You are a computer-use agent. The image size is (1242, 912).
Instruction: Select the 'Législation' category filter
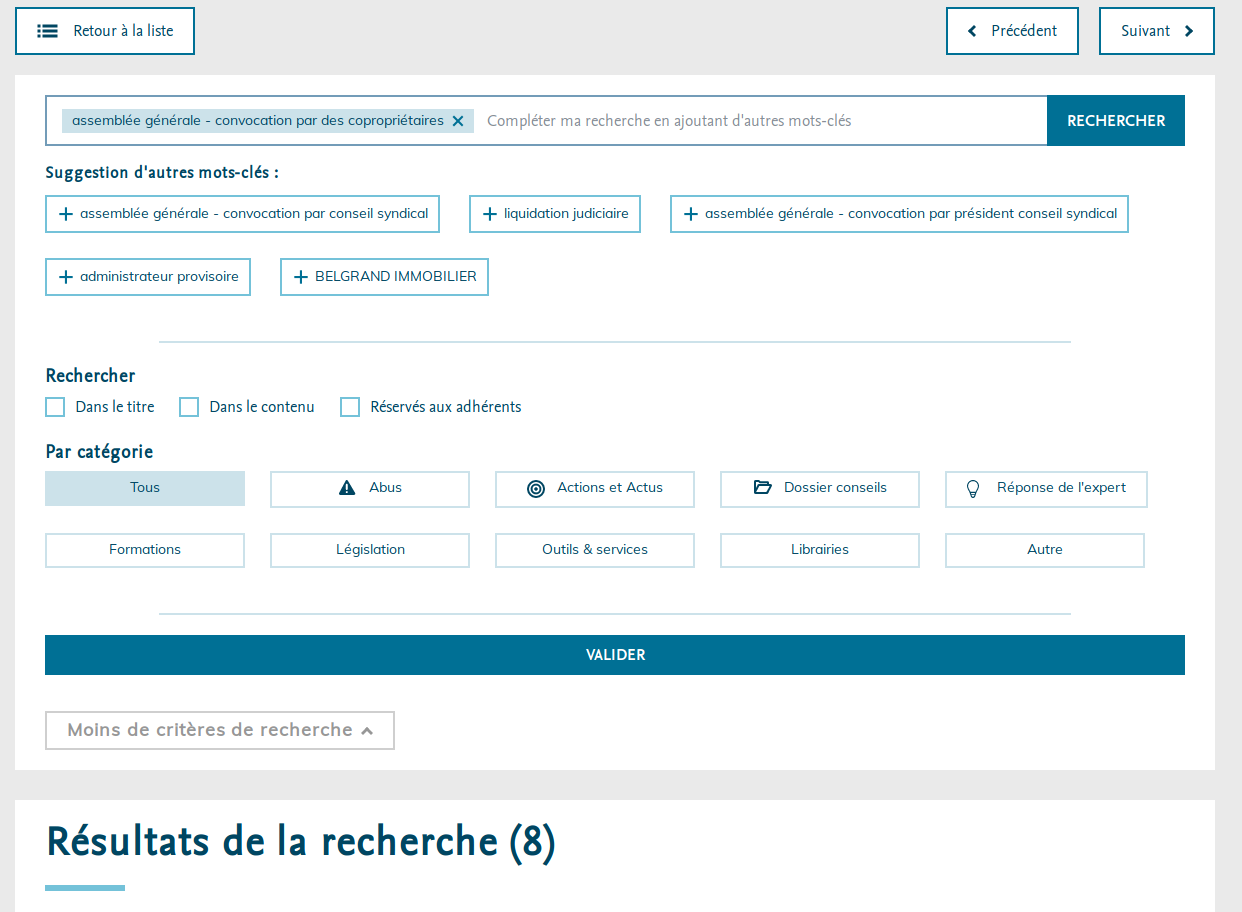click(370, 550)
